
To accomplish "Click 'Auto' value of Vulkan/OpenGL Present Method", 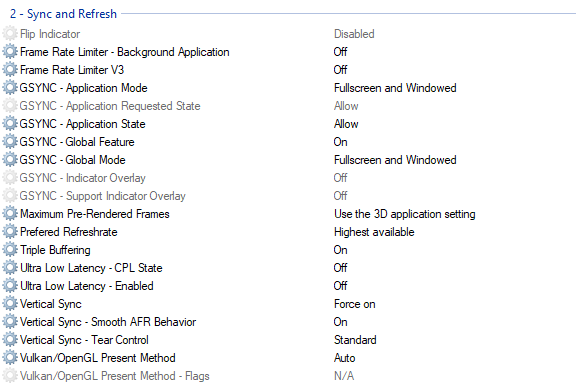I will pyautogui.click(x=345, y=358).
